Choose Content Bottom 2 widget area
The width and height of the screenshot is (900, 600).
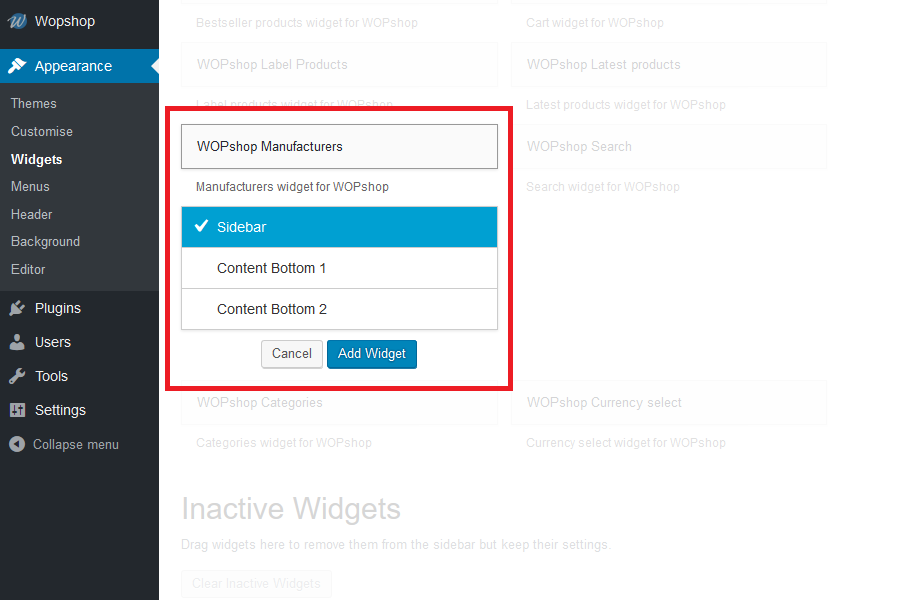339,309
